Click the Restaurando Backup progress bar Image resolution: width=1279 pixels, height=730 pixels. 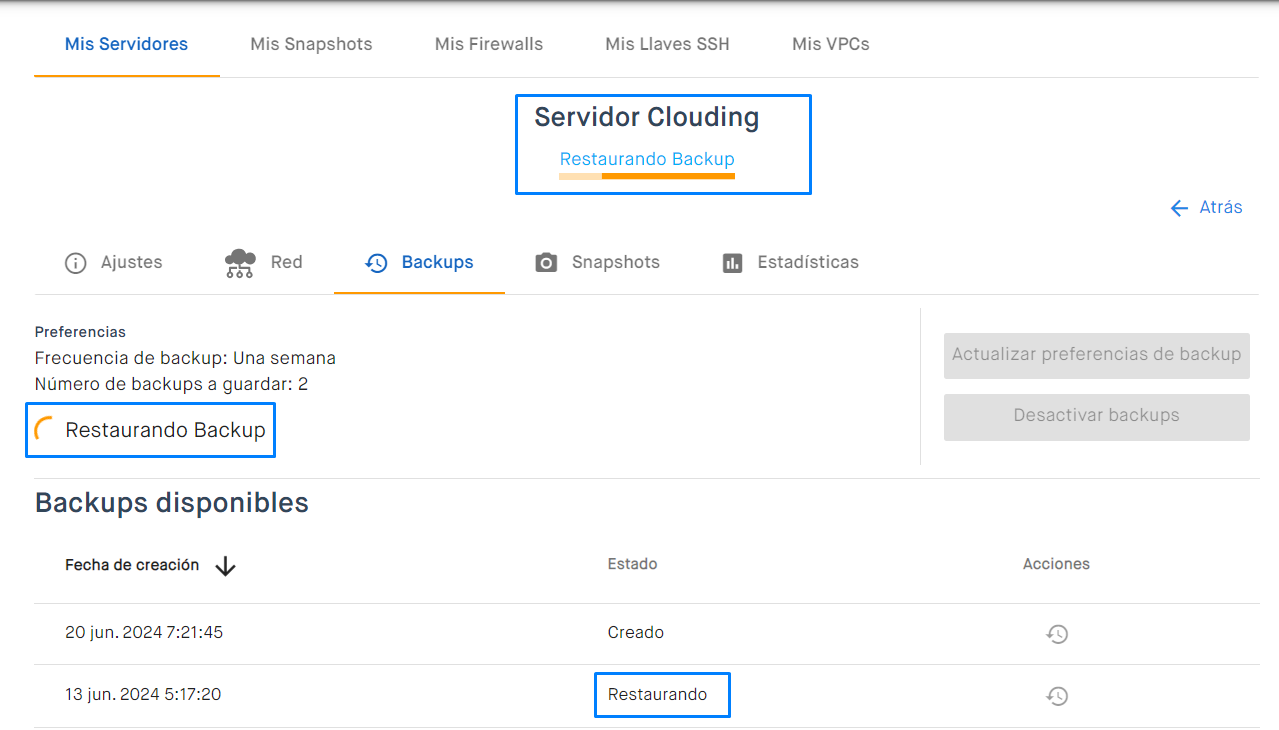[647, 176]
